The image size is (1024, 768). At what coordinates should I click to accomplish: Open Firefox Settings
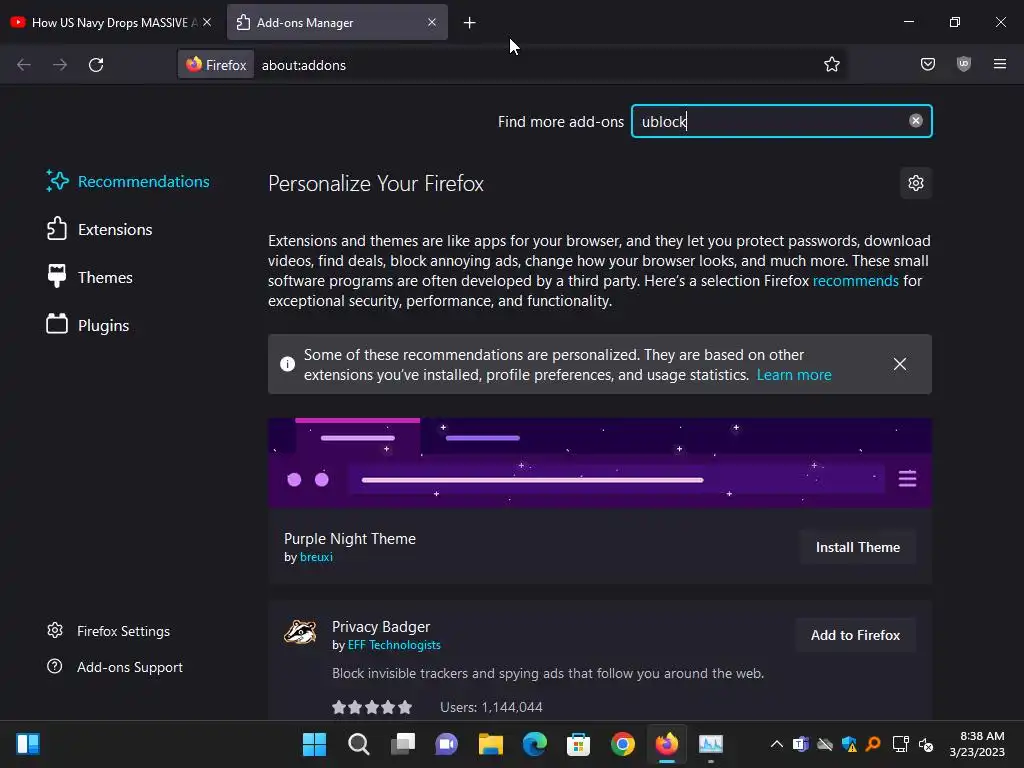(x=108, y=631)
